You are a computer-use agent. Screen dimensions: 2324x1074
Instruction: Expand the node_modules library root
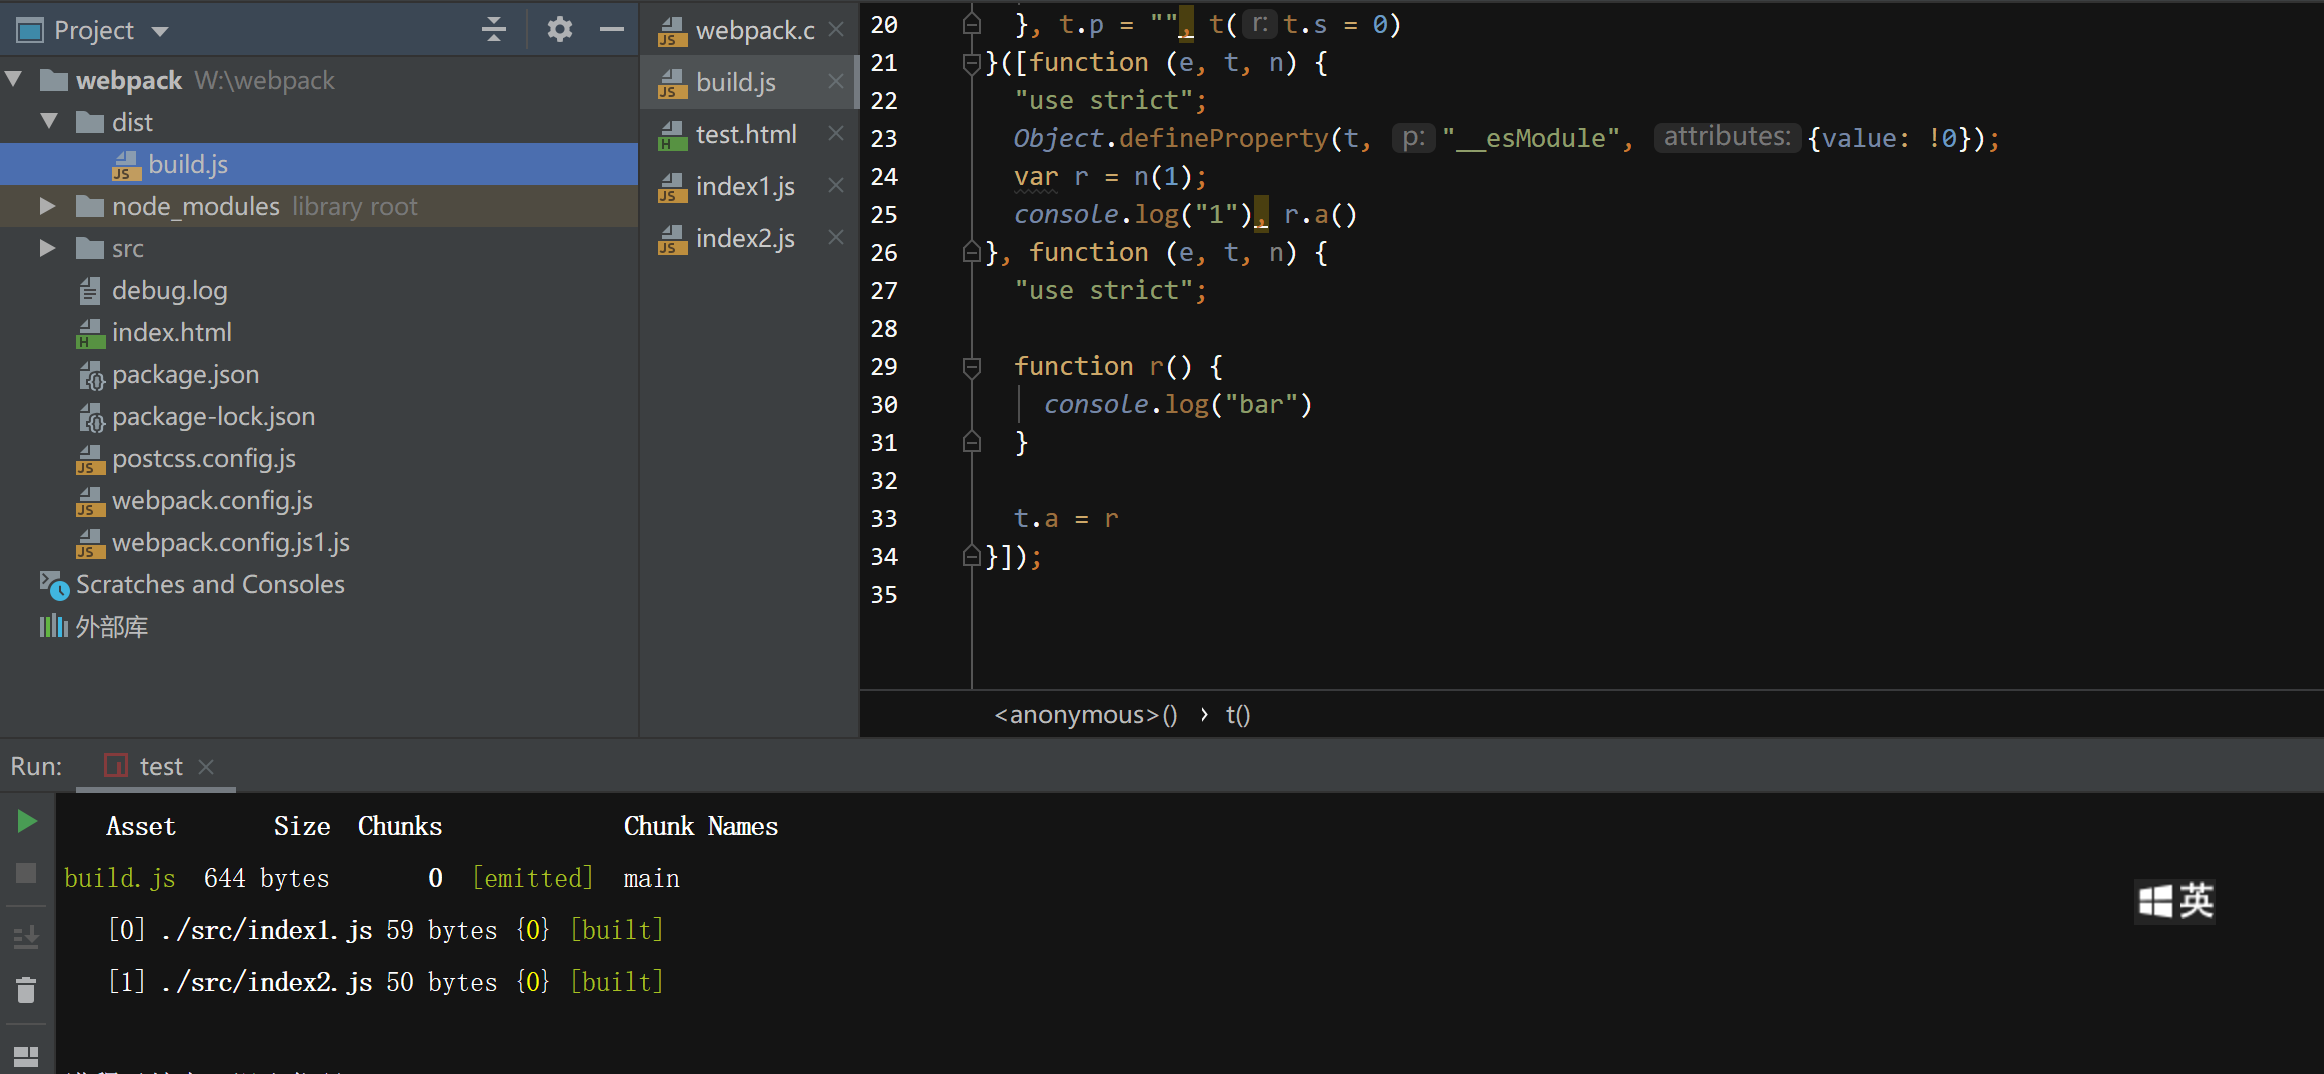coord(47,206)
